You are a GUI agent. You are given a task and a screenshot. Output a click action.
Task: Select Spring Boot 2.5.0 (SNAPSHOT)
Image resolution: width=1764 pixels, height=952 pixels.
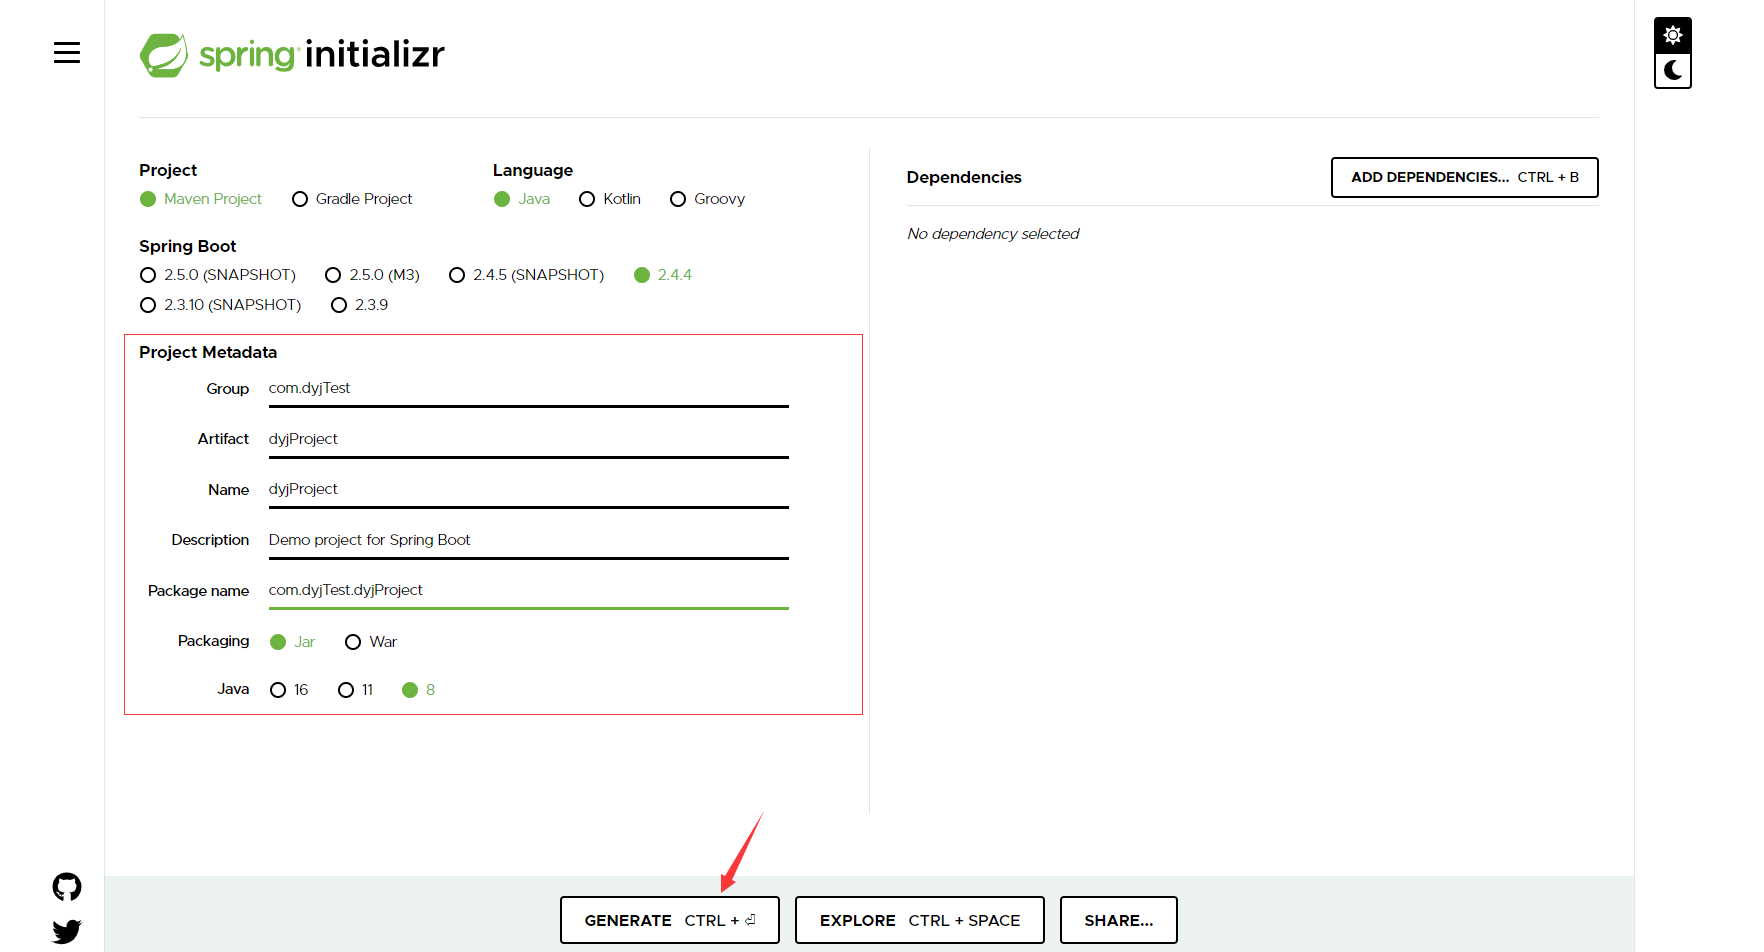point(218,275)
